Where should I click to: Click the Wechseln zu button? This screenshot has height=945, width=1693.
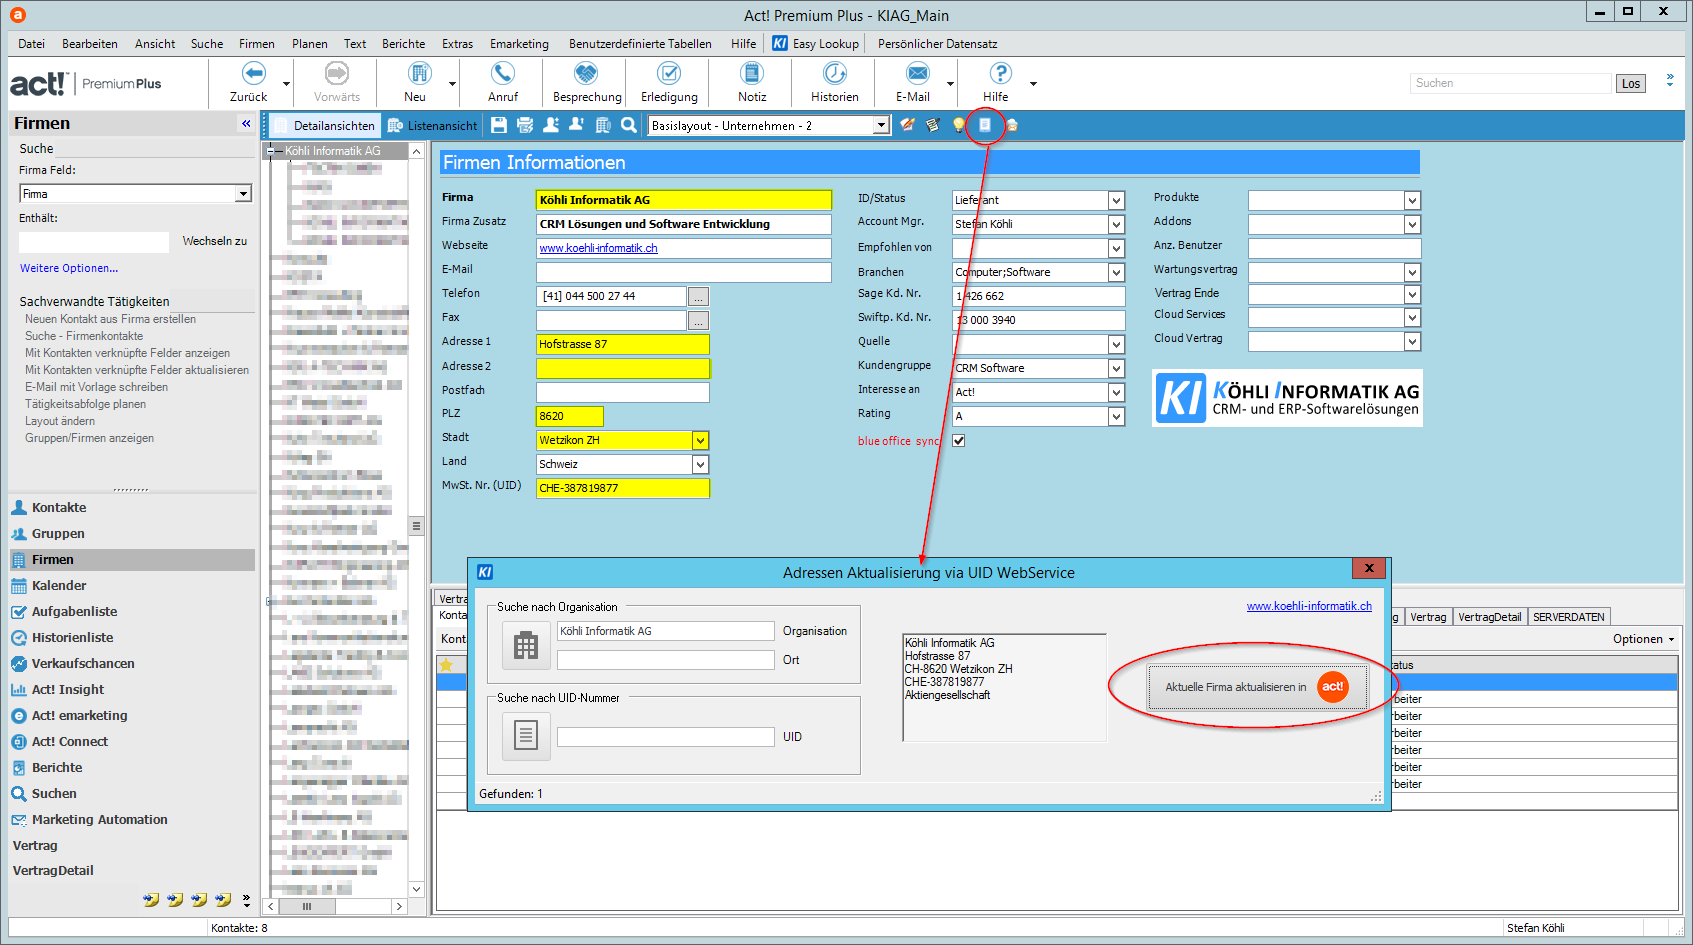coord(214,241)
